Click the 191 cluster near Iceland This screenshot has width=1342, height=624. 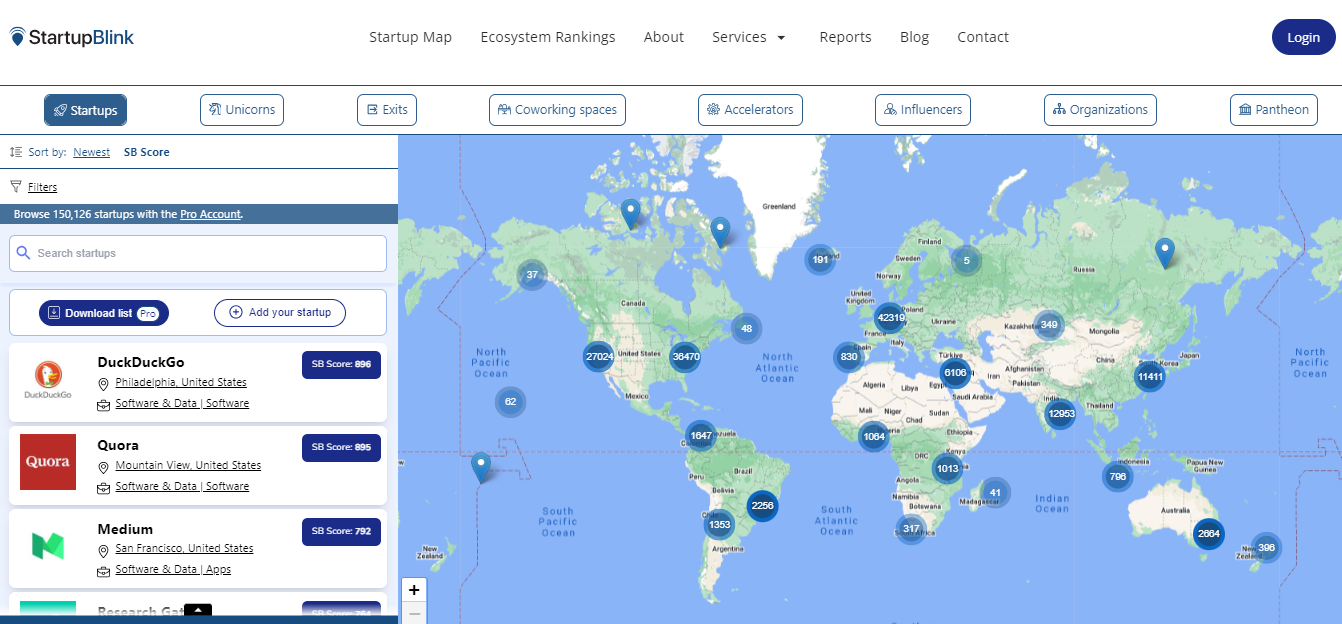(x=820, y=260)
